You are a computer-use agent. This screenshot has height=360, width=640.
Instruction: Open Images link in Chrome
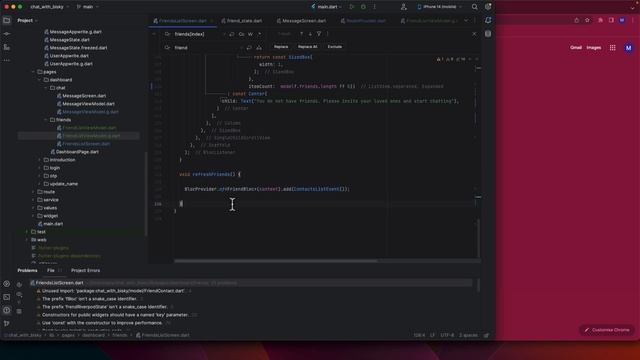click(594, 48)
